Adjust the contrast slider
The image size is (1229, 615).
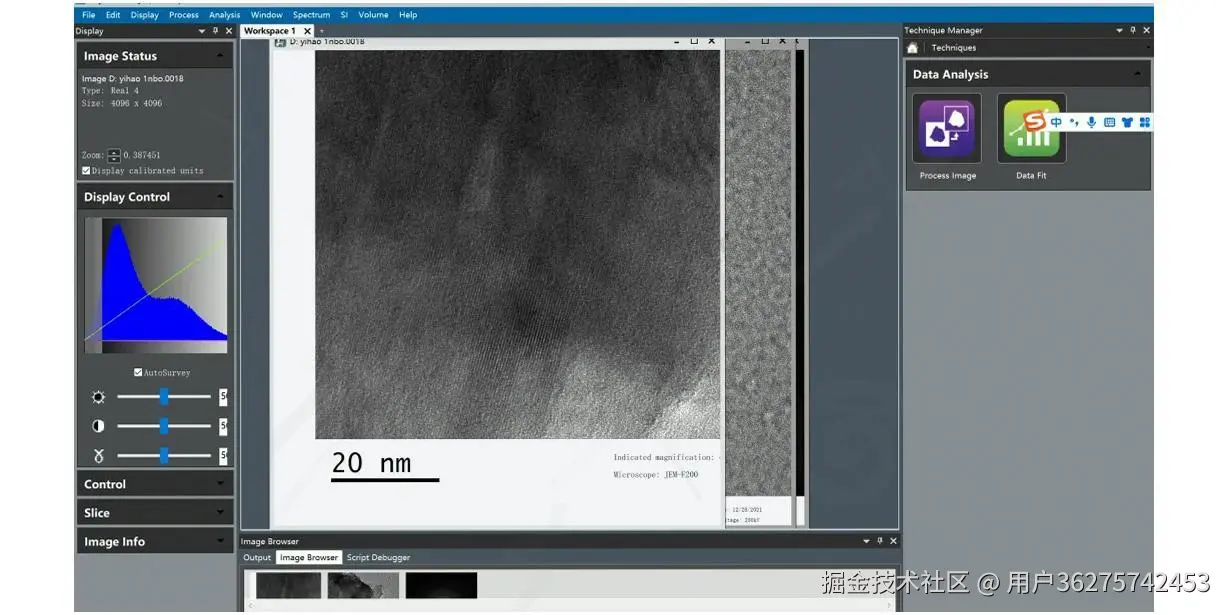coord(164,426)
